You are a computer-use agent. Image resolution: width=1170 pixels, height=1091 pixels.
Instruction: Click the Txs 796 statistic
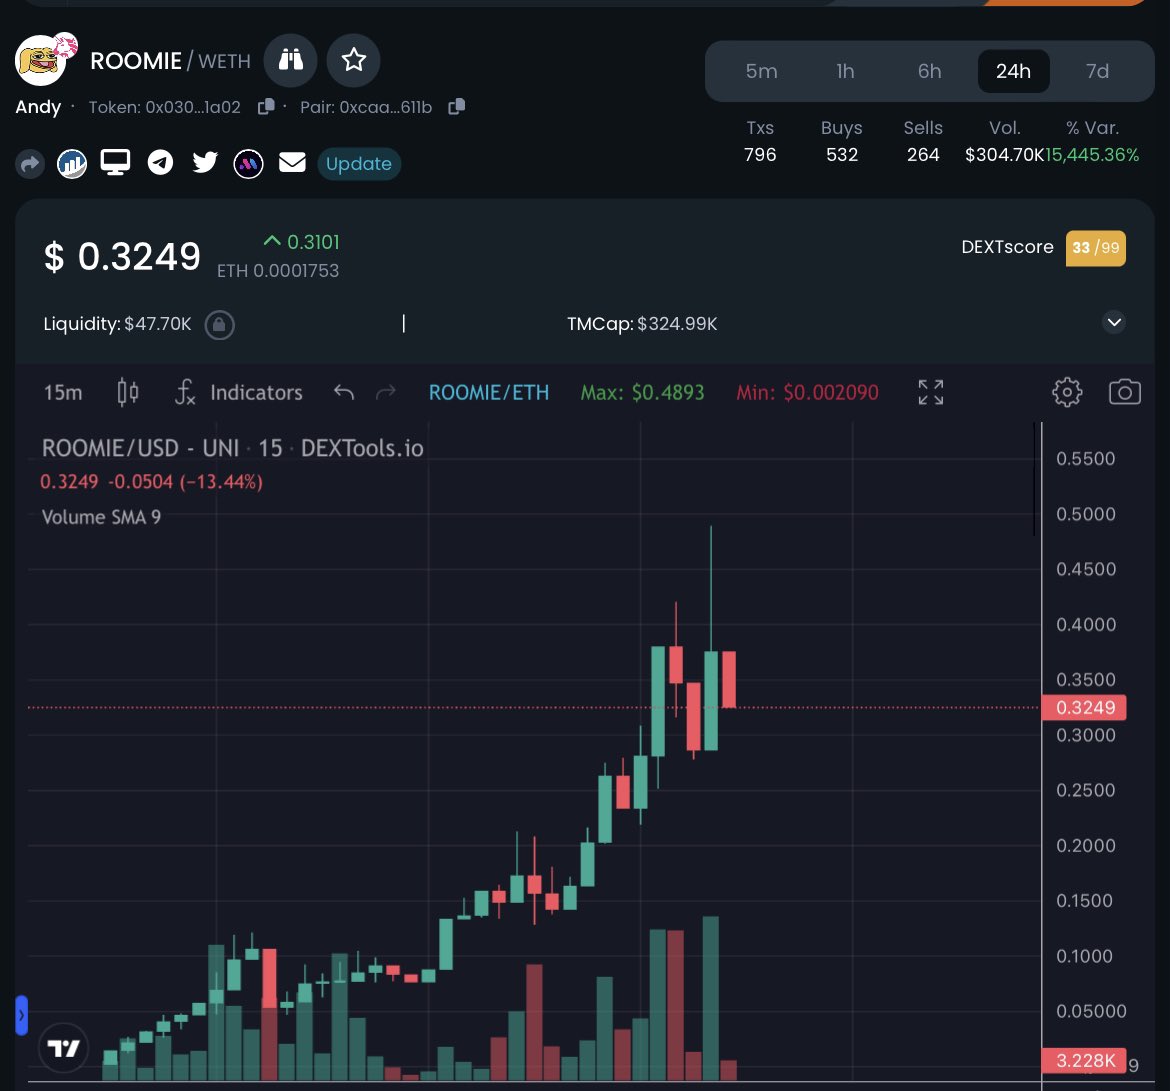click(760, 141)
